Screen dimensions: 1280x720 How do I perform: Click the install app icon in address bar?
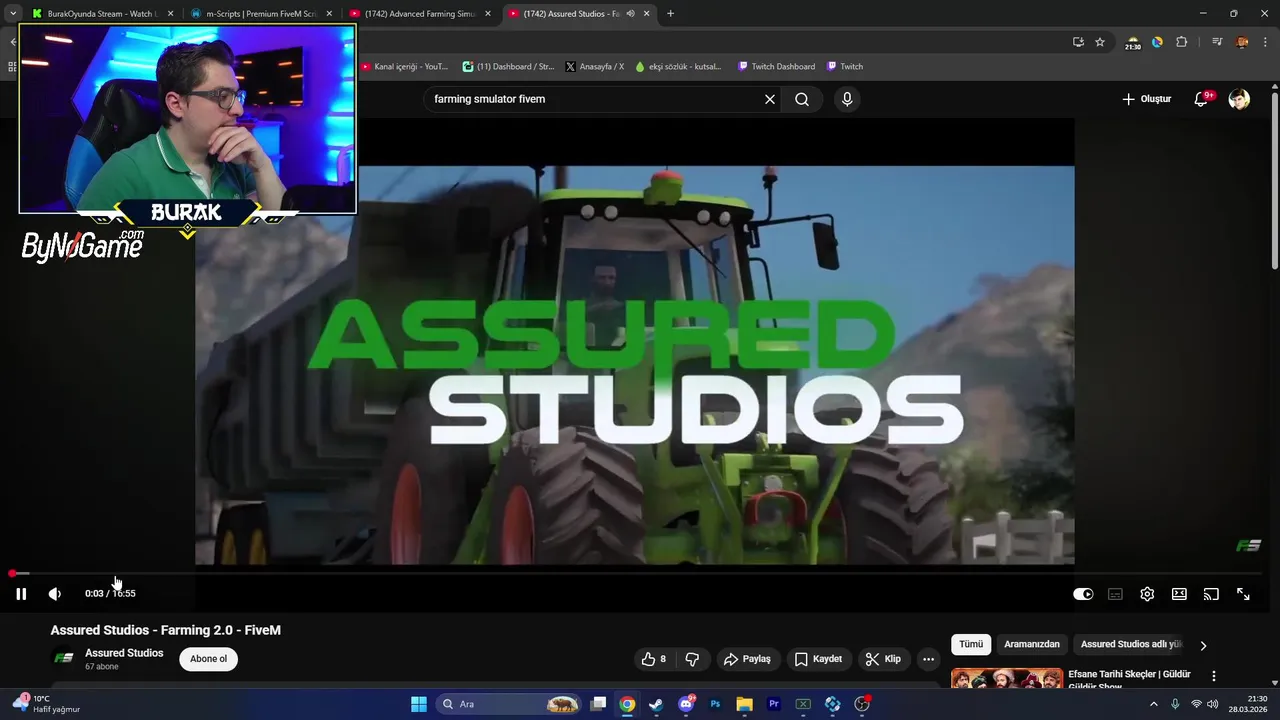1078,42
